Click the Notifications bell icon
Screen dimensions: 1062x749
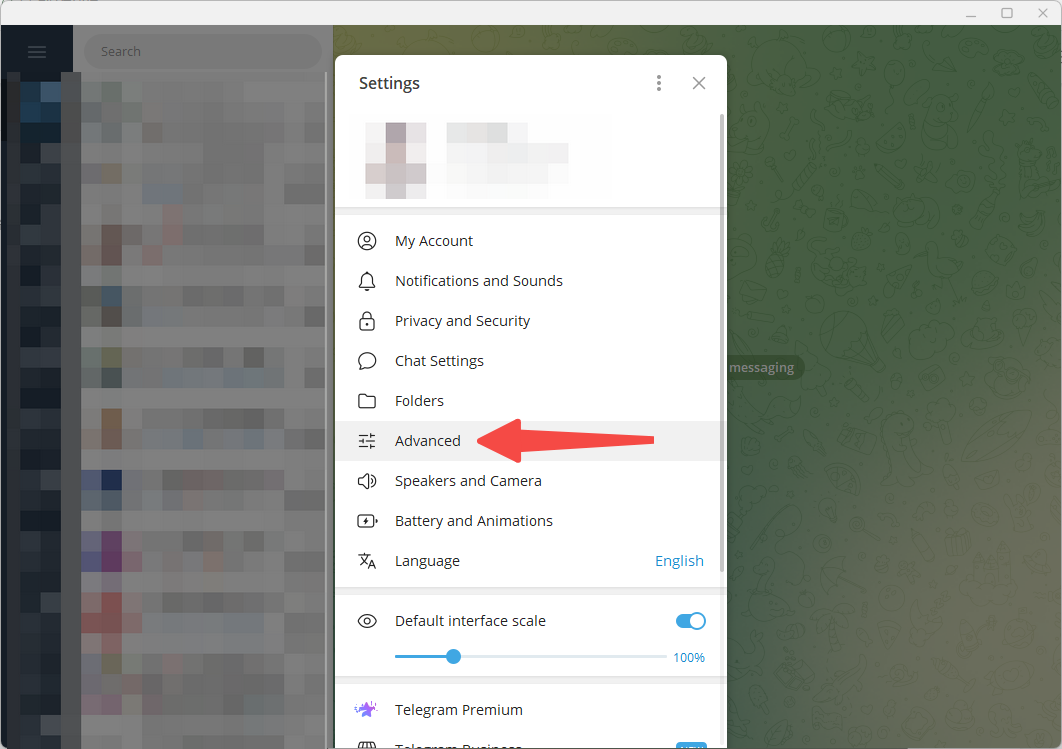[x=367, y=281]
